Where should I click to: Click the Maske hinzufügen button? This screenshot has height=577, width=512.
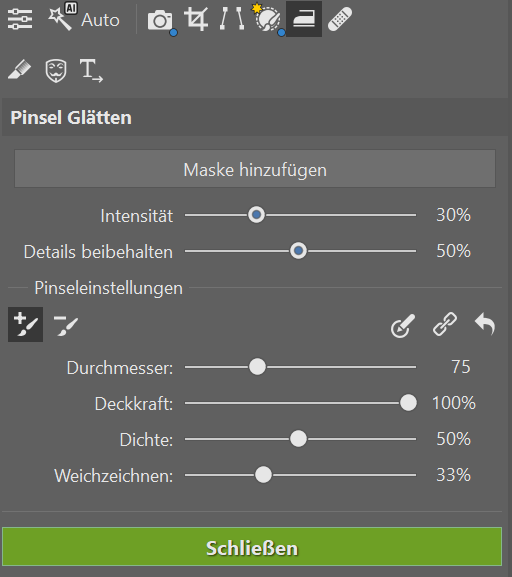(x=255, y=169)
